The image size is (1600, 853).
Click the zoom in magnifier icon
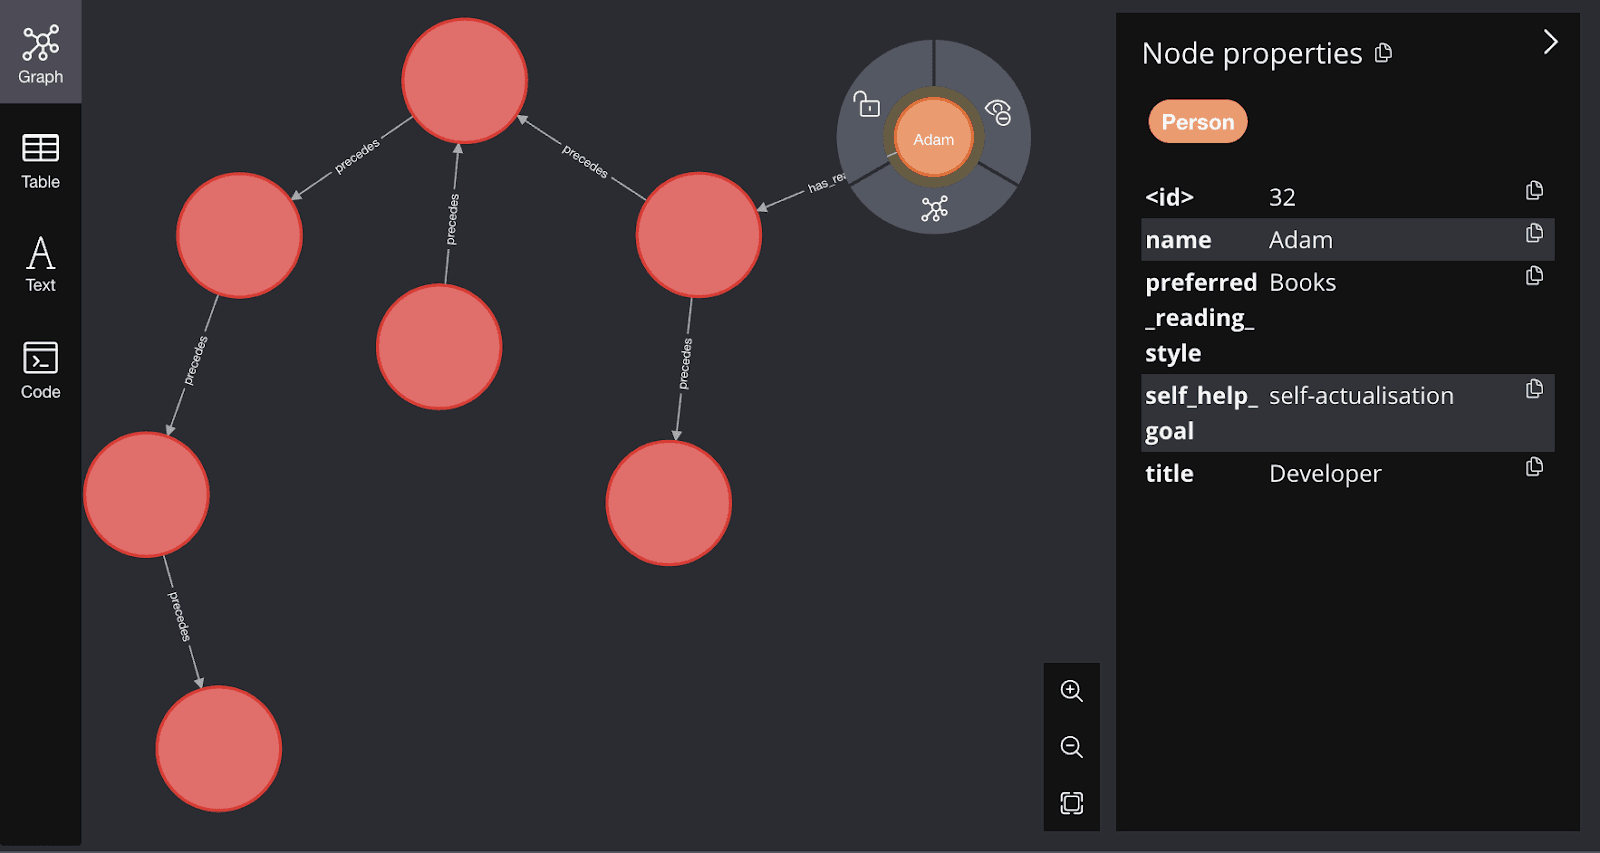pyautogui.click(x=1071, y=691)
